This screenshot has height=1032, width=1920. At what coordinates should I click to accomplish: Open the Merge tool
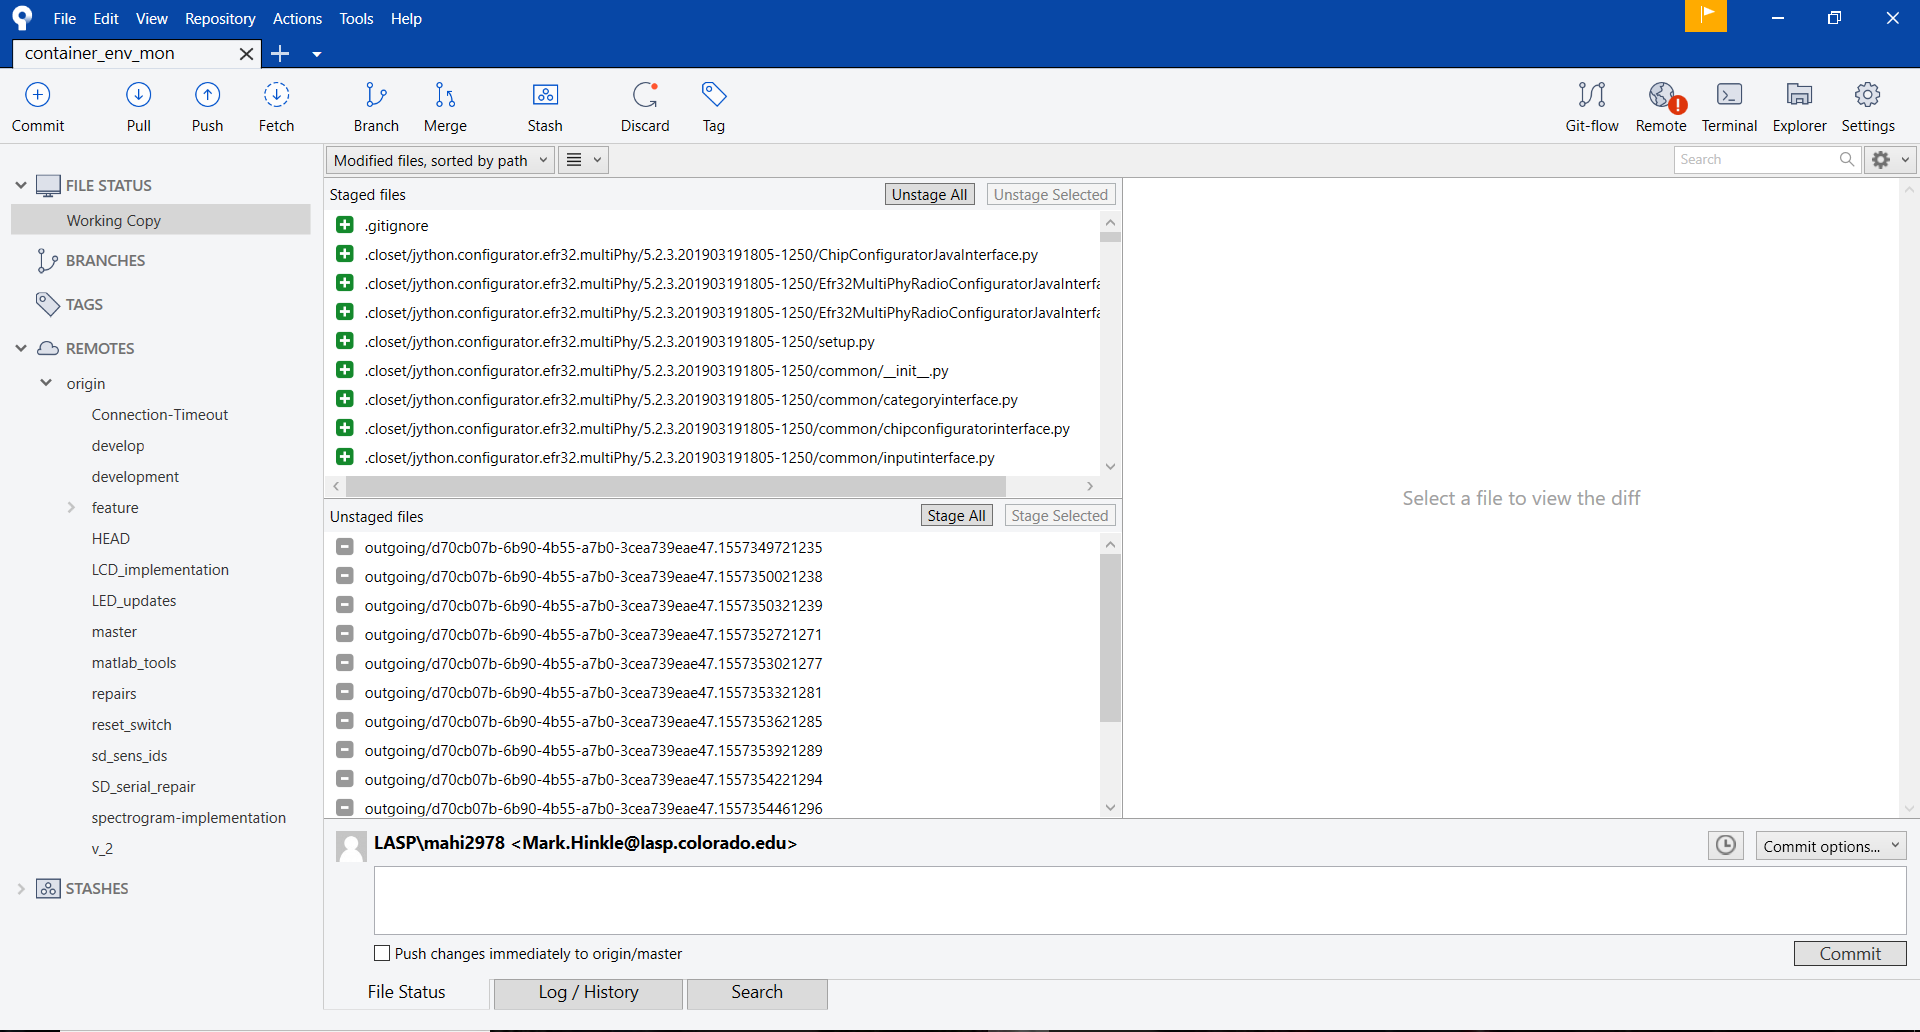(x=445, y=106)
